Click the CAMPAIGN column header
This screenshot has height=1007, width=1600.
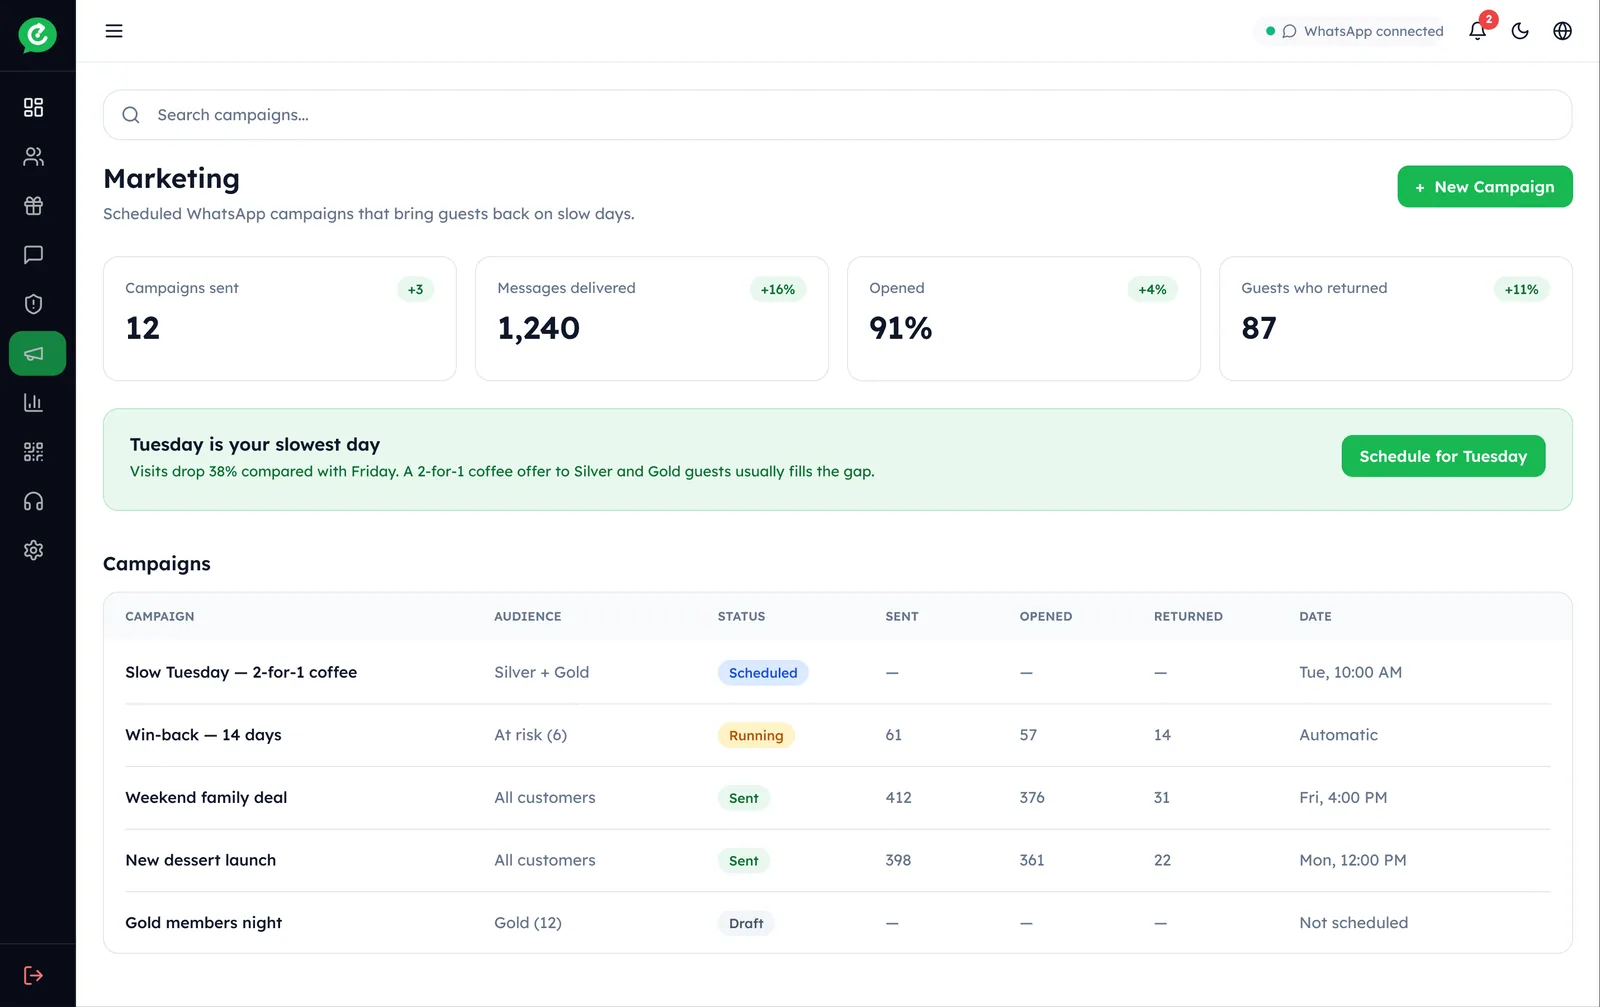pos(160,616)
